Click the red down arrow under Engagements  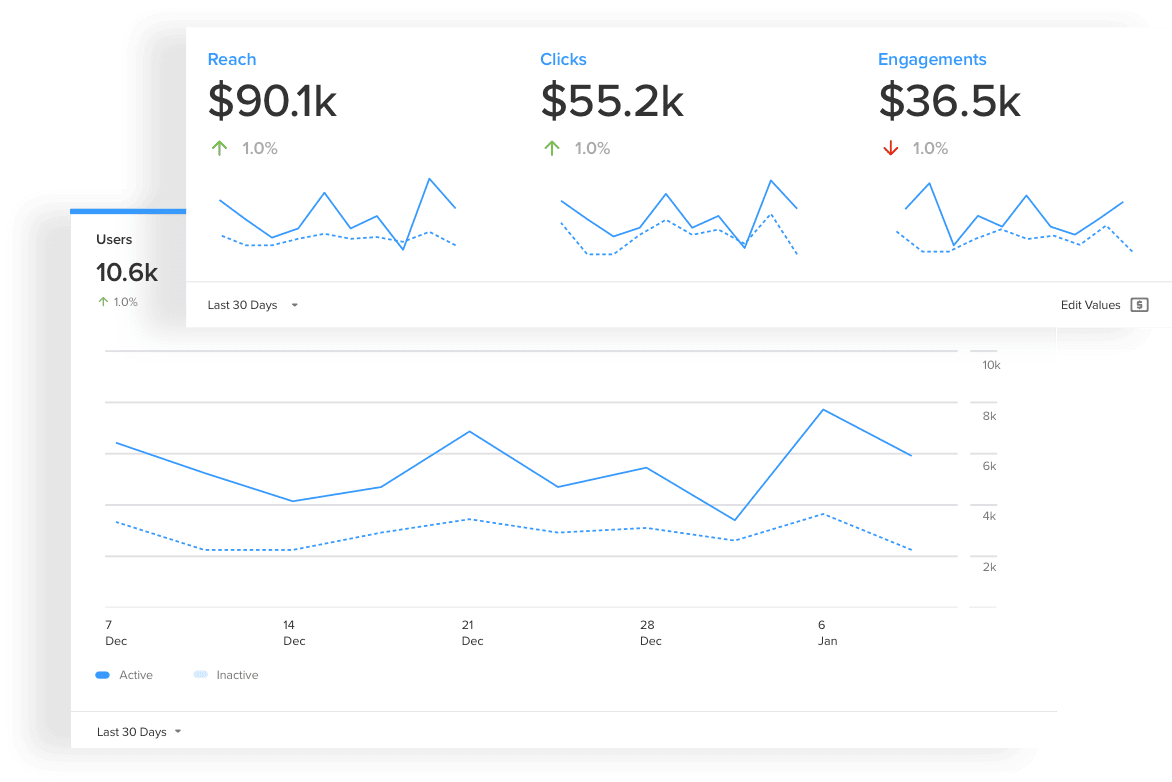(890, 148)
